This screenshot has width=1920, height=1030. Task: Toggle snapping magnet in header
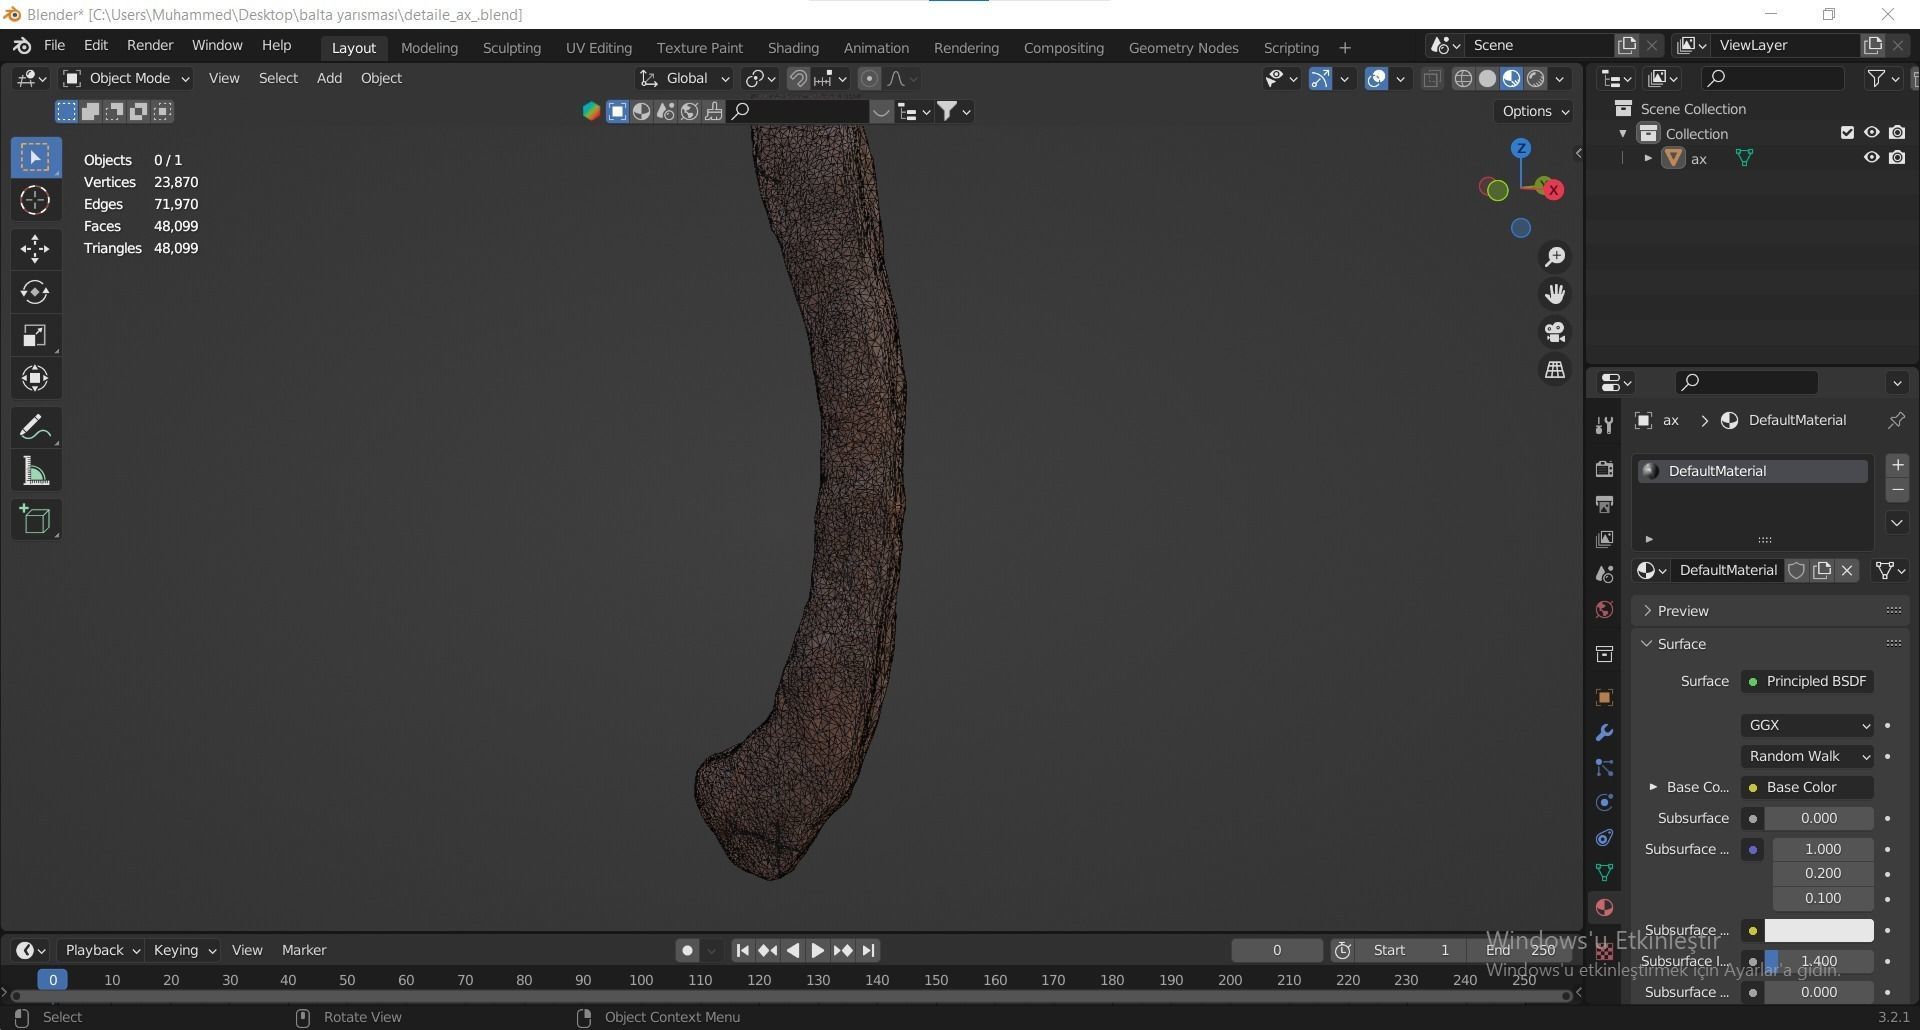798,79
